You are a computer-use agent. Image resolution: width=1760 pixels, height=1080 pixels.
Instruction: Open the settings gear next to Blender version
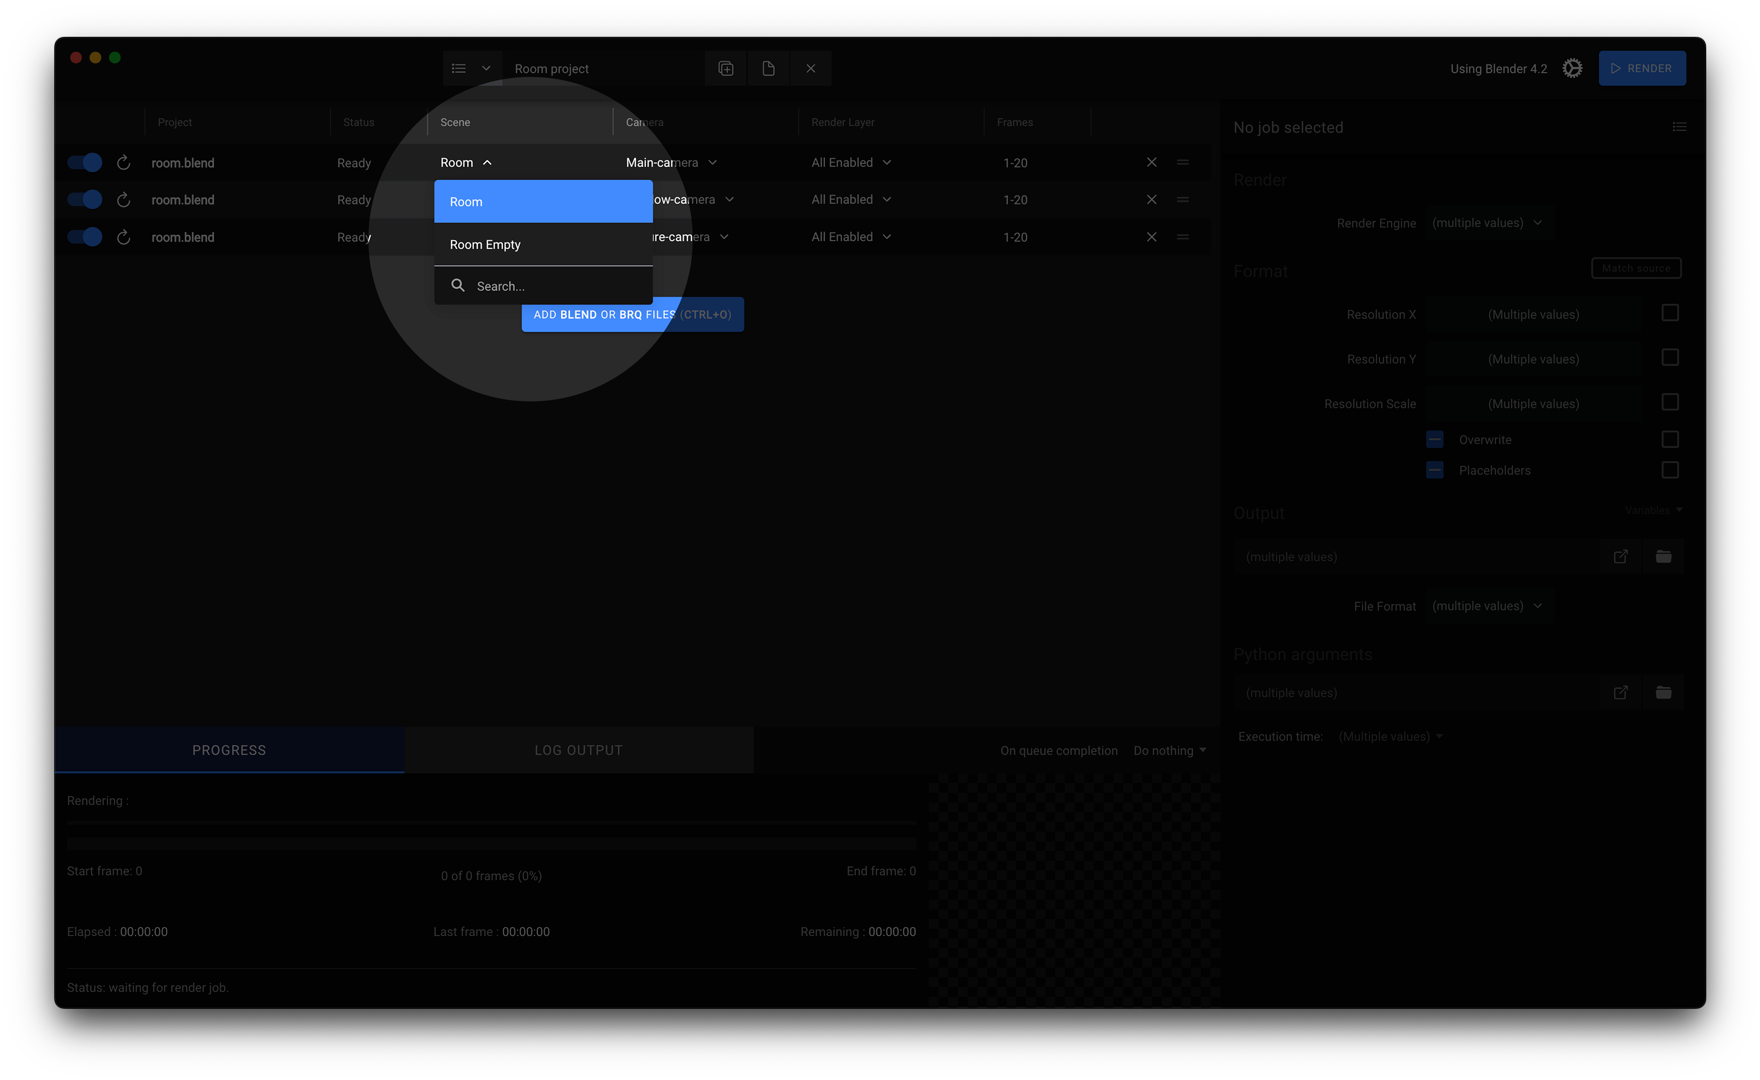1572,68
